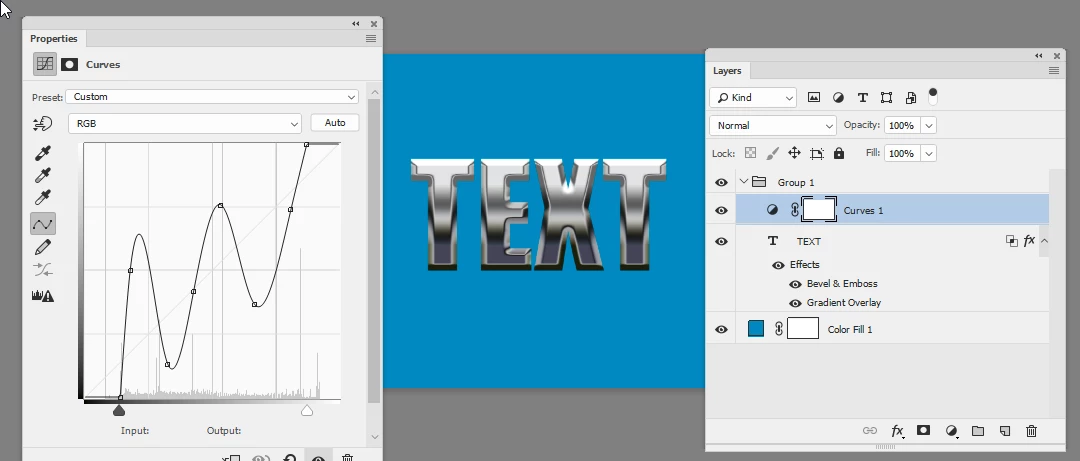The height and width of the screenshot is (461, 1080).
Task: Filter layers by shape layers icon
Action: click(x=886, y=98)
